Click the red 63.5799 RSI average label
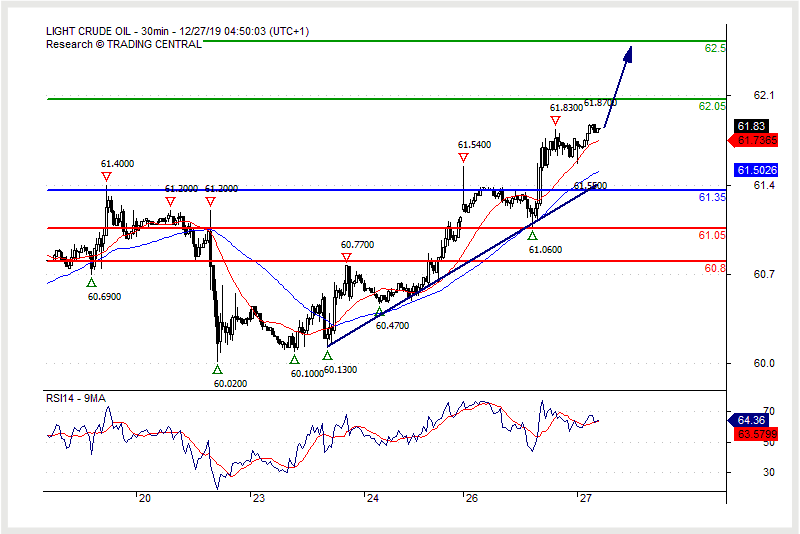The height and width of the screenshot is (534, 800). 757,435
